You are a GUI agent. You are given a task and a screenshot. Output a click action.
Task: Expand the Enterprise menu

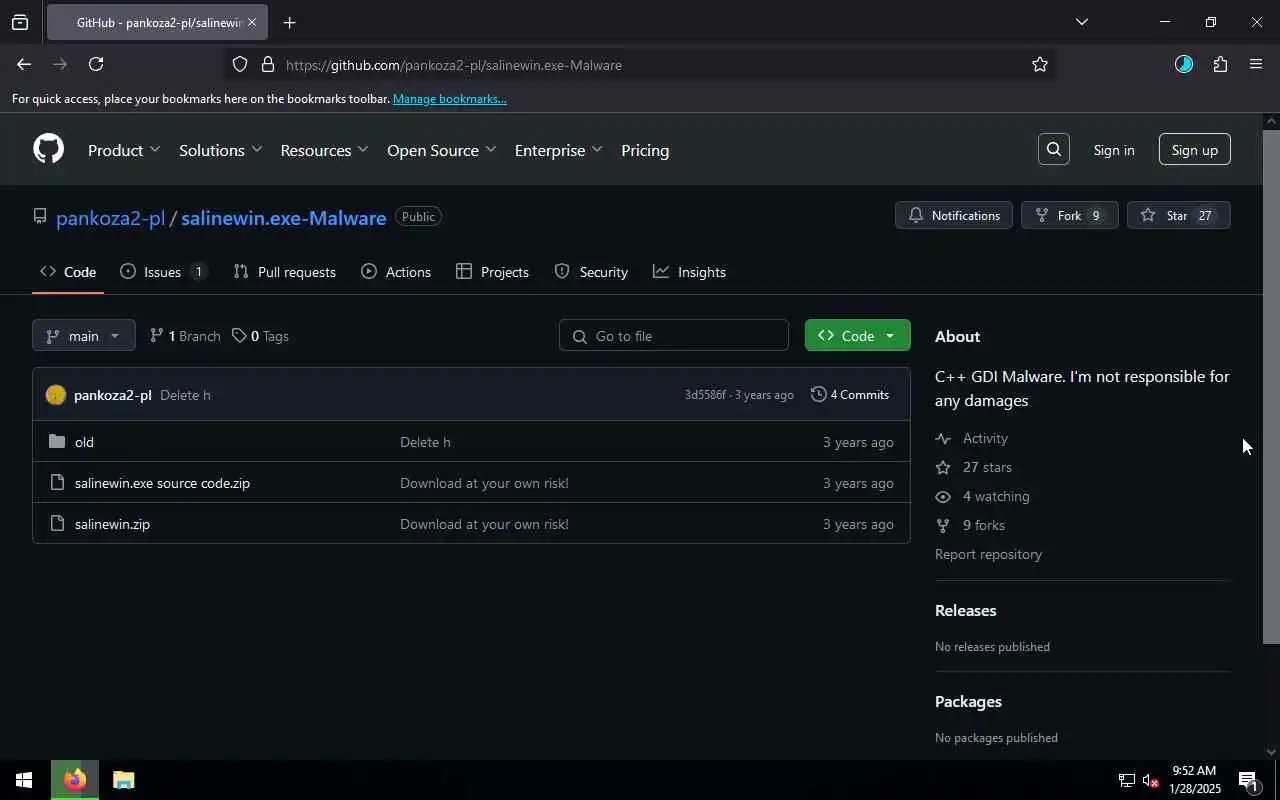point(558,150)
